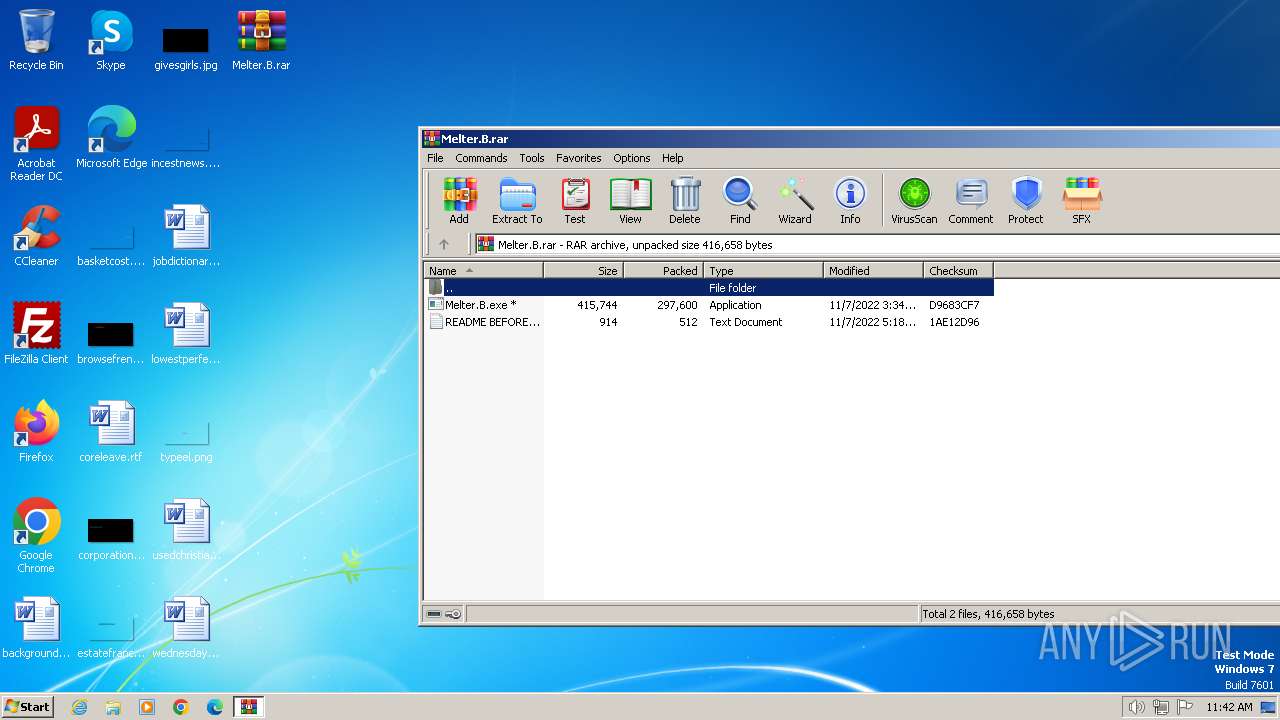Select coreleave.rtf desktop document
1280x720 pixels.
point(111,432)
